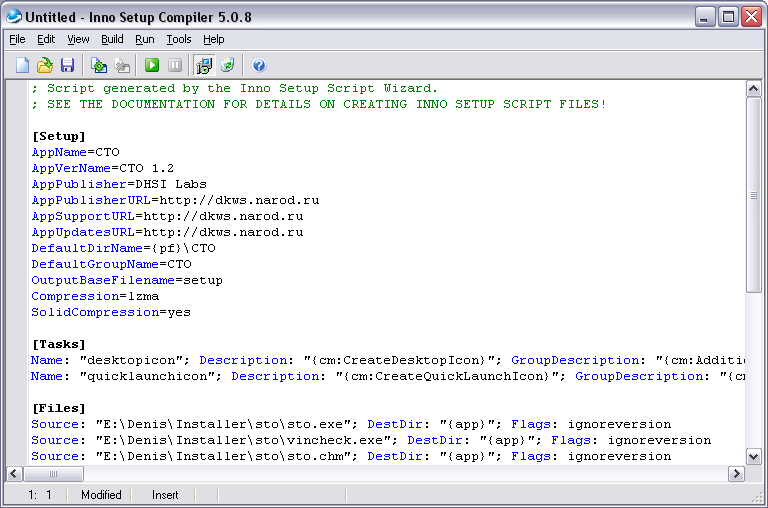
Task: Click the horizontal scrollbar left arrow
Action: (14, 474)
